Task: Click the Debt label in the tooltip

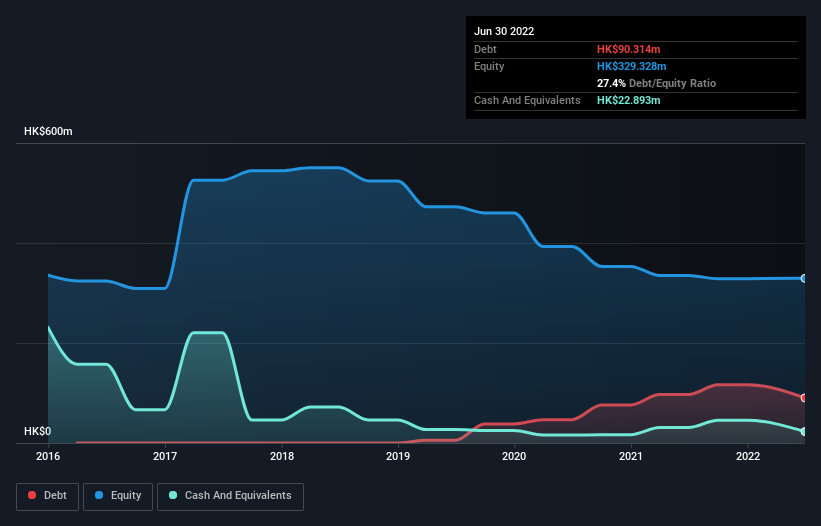Action: click(485, 49)
